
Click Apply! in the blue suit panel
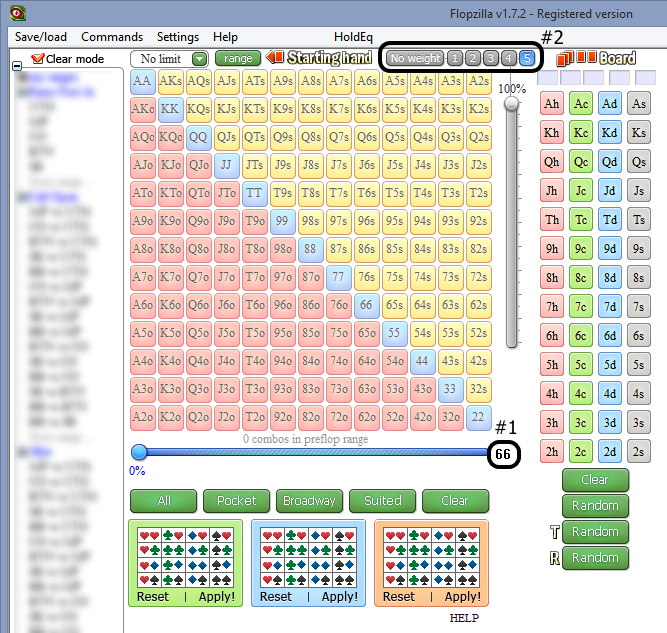(339, 597)
